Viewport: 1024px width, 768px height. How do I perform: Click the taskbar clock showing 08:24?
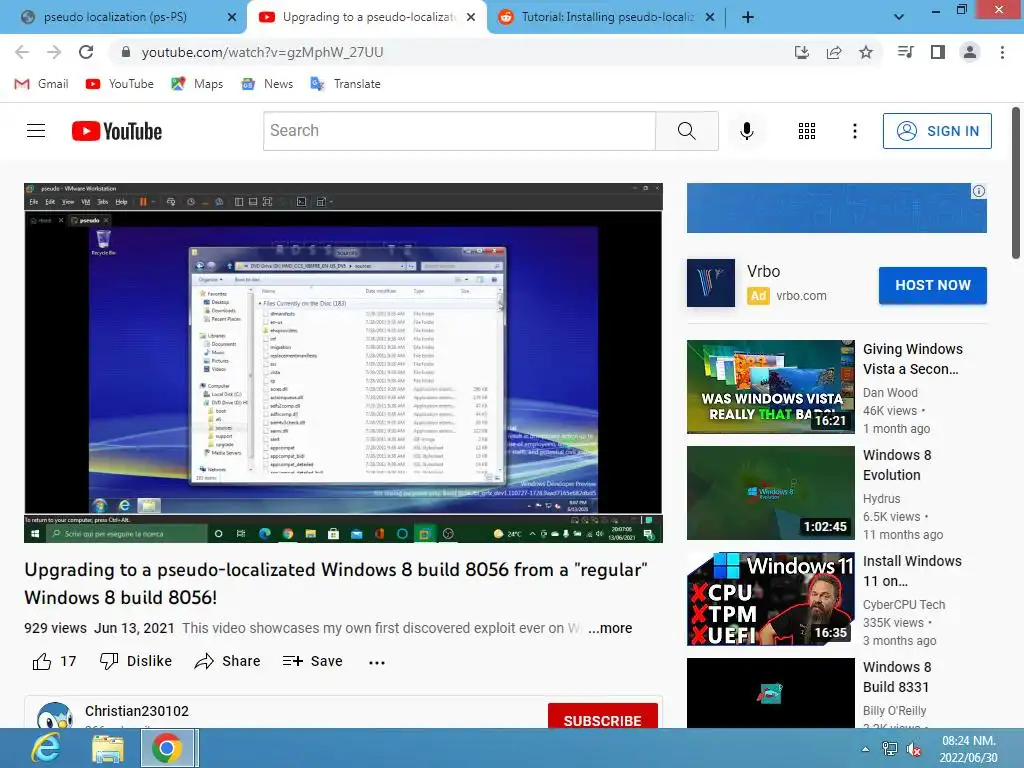968,749
